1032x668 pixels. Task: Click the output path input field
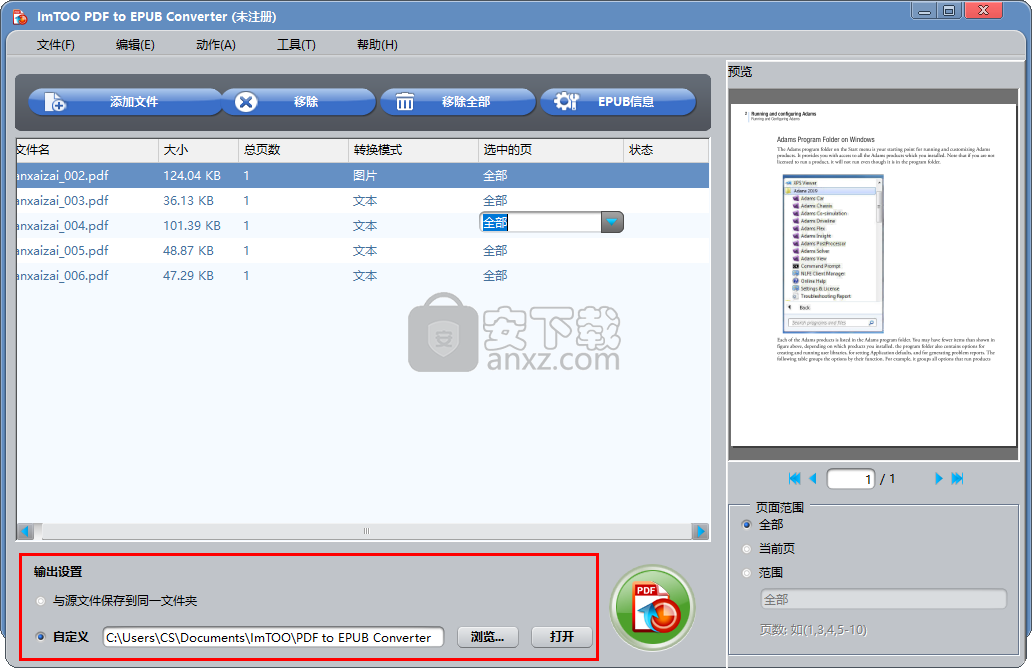coord(273,637)
